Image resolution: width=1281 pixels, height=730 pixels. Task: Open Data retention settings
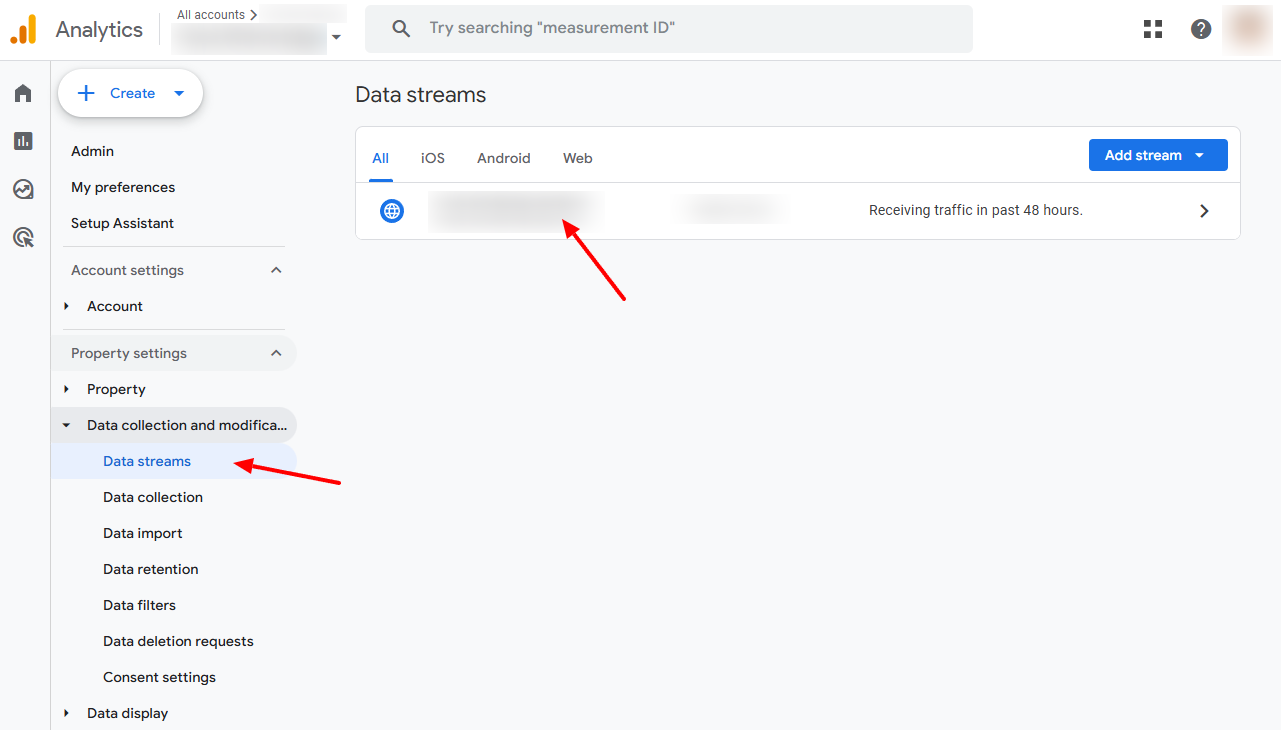pyautogui.click(x=151, y=569)
